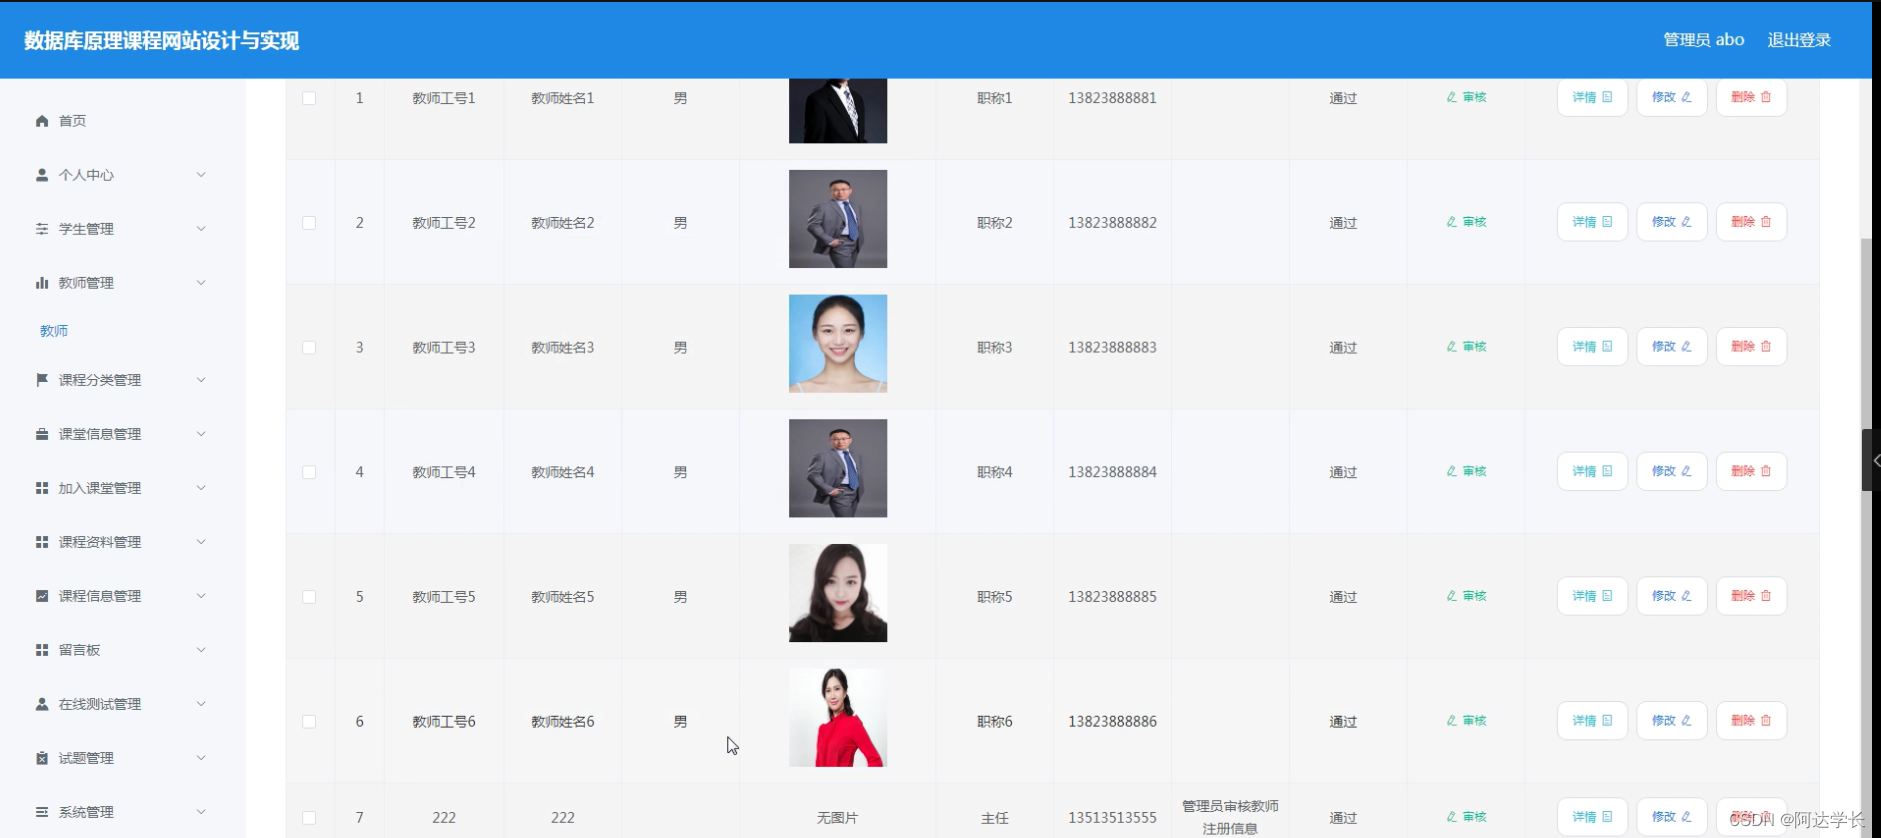The width and height of the screenshot is (1881, 838).
Task: Expand the 个人中心 menu chevron
Action: (201, 175)
